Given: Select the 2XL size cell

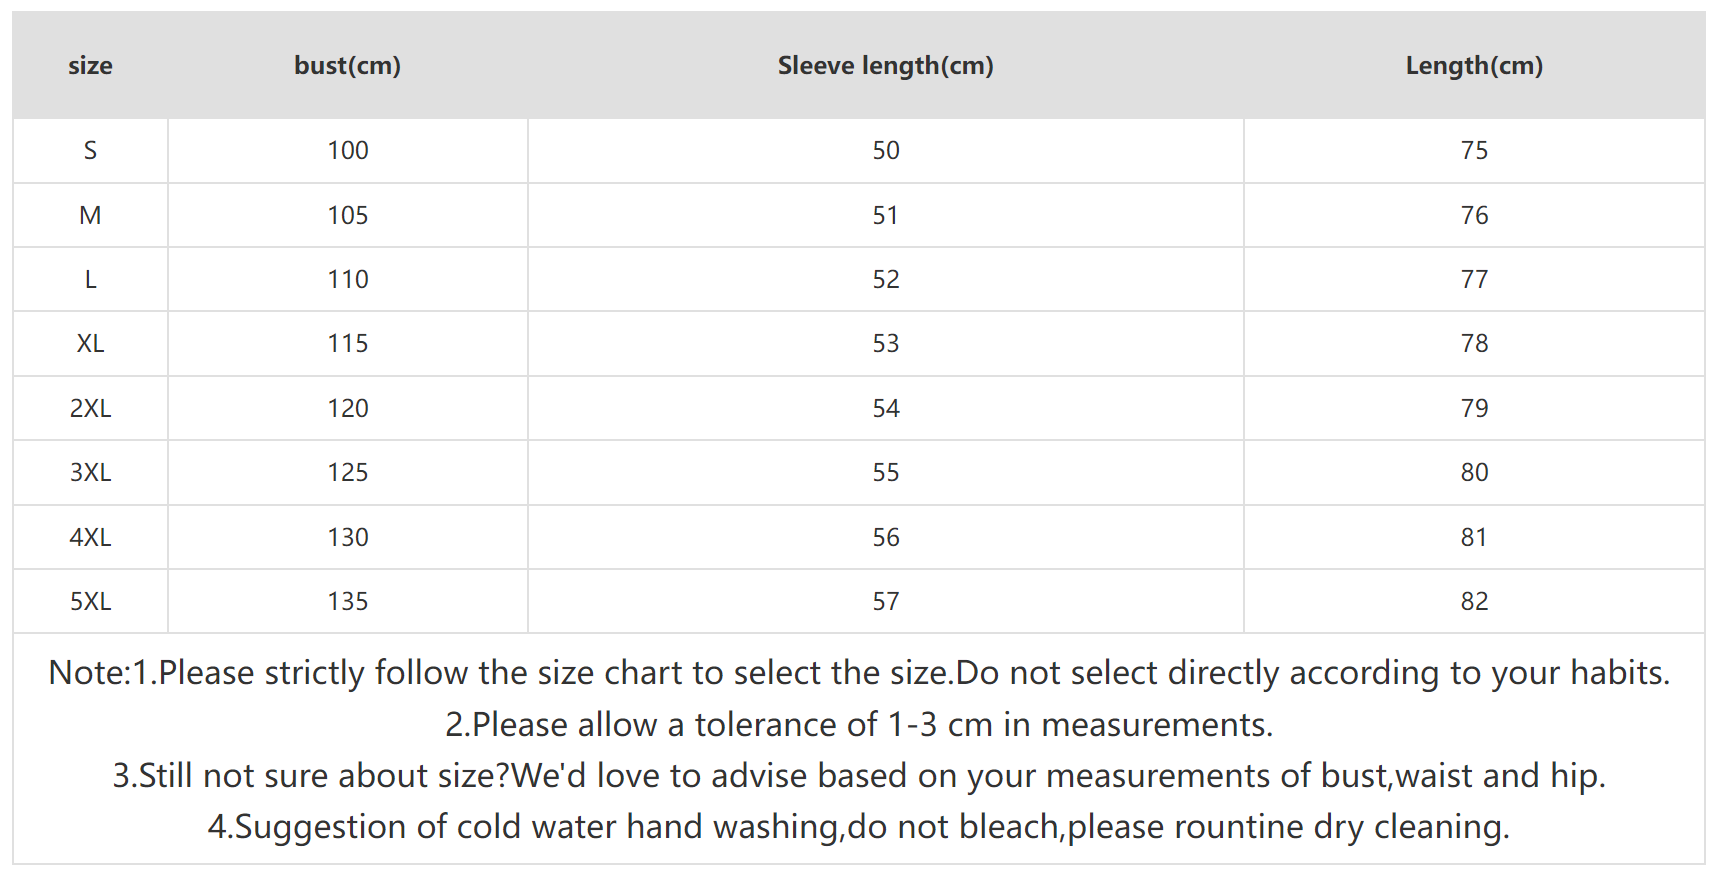Looking at the screenshot, I should click(90, 408).
